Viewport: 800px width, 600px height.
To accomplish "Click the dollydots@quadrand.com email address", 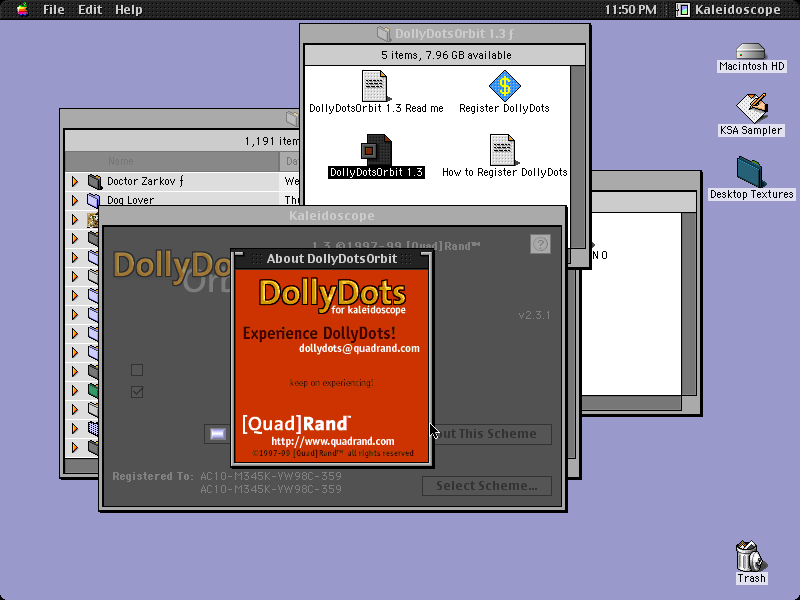I will pos(359,348).
